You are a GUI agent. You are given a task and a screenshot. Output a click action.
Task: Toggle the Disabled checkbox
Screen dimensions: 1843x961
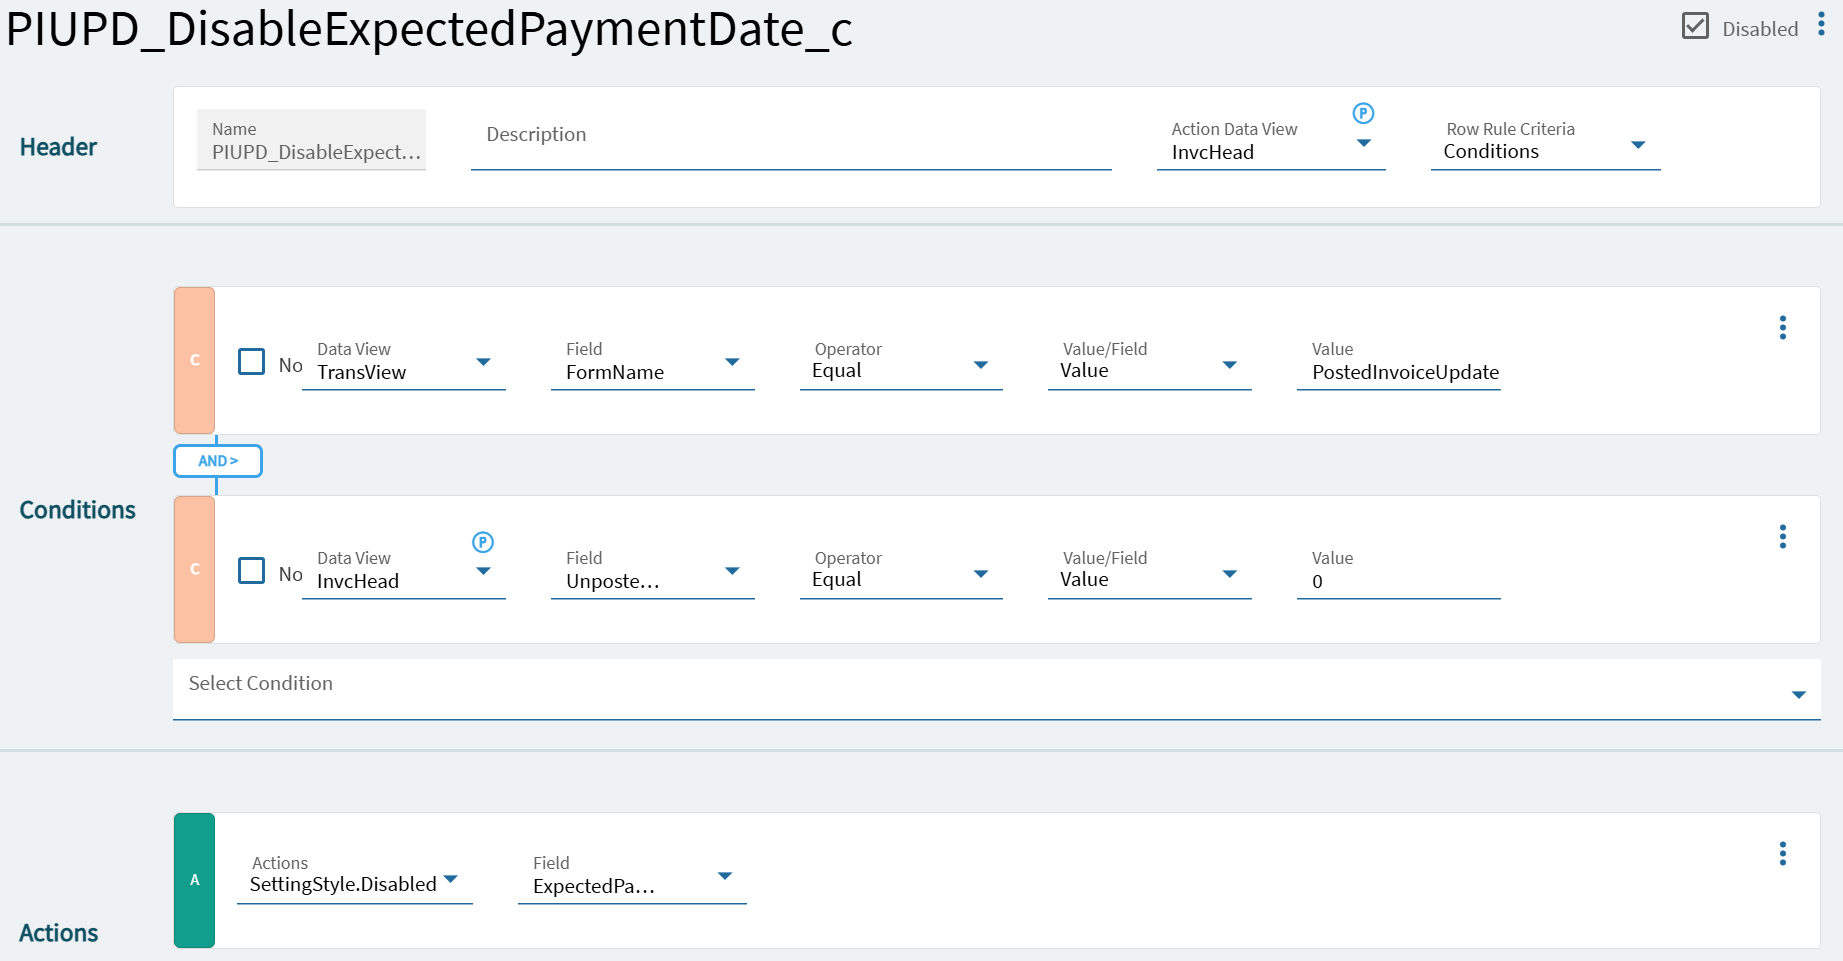click(1695, 26)
